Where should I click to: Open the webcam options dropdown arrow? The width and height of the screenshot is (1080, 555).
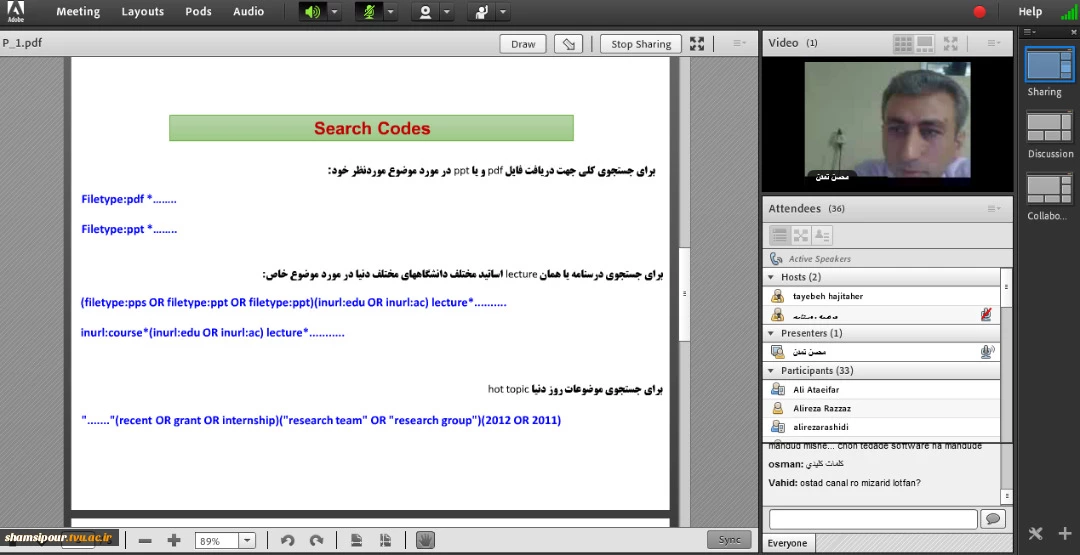click(x=446, y=12)
